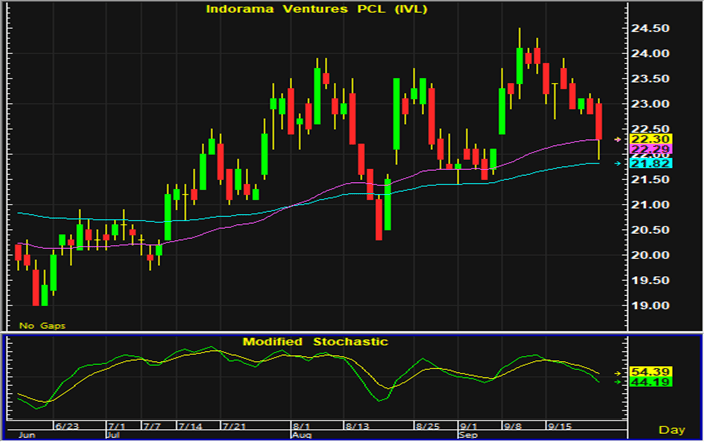Select the 9/8 date on the time axis

click(x=510, y=427)
